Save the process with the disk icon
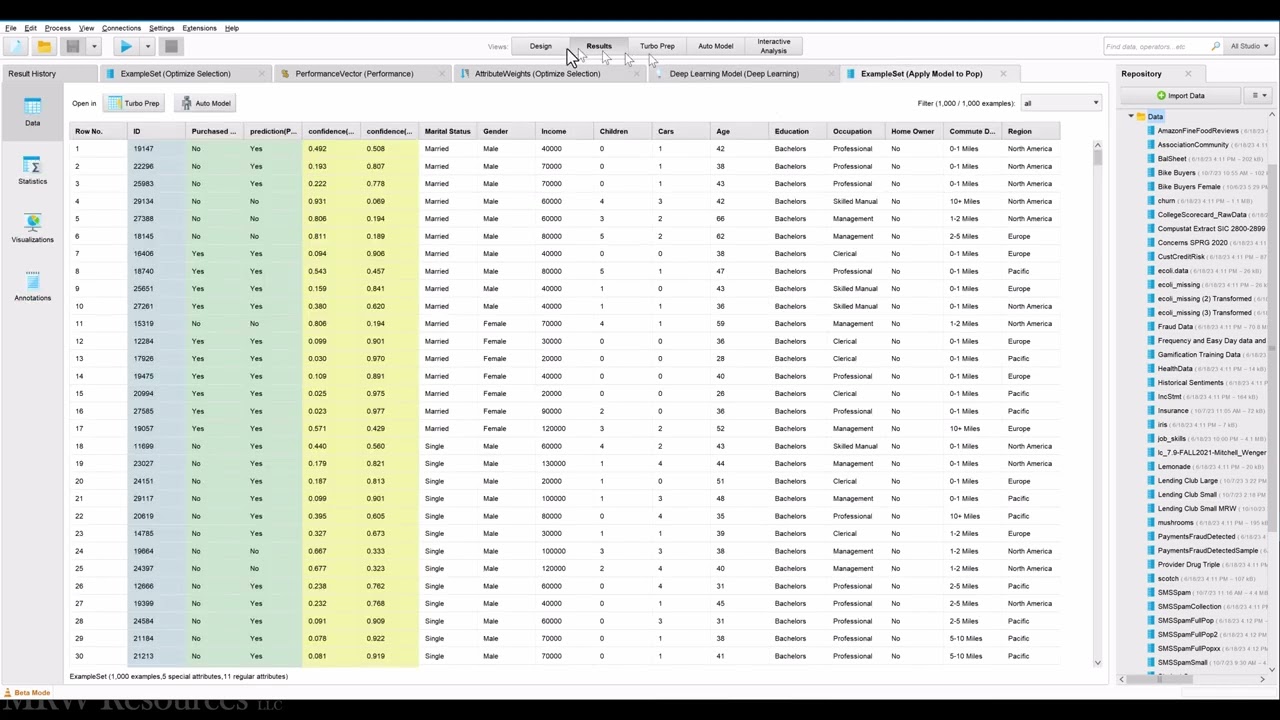 click(72, 46)
